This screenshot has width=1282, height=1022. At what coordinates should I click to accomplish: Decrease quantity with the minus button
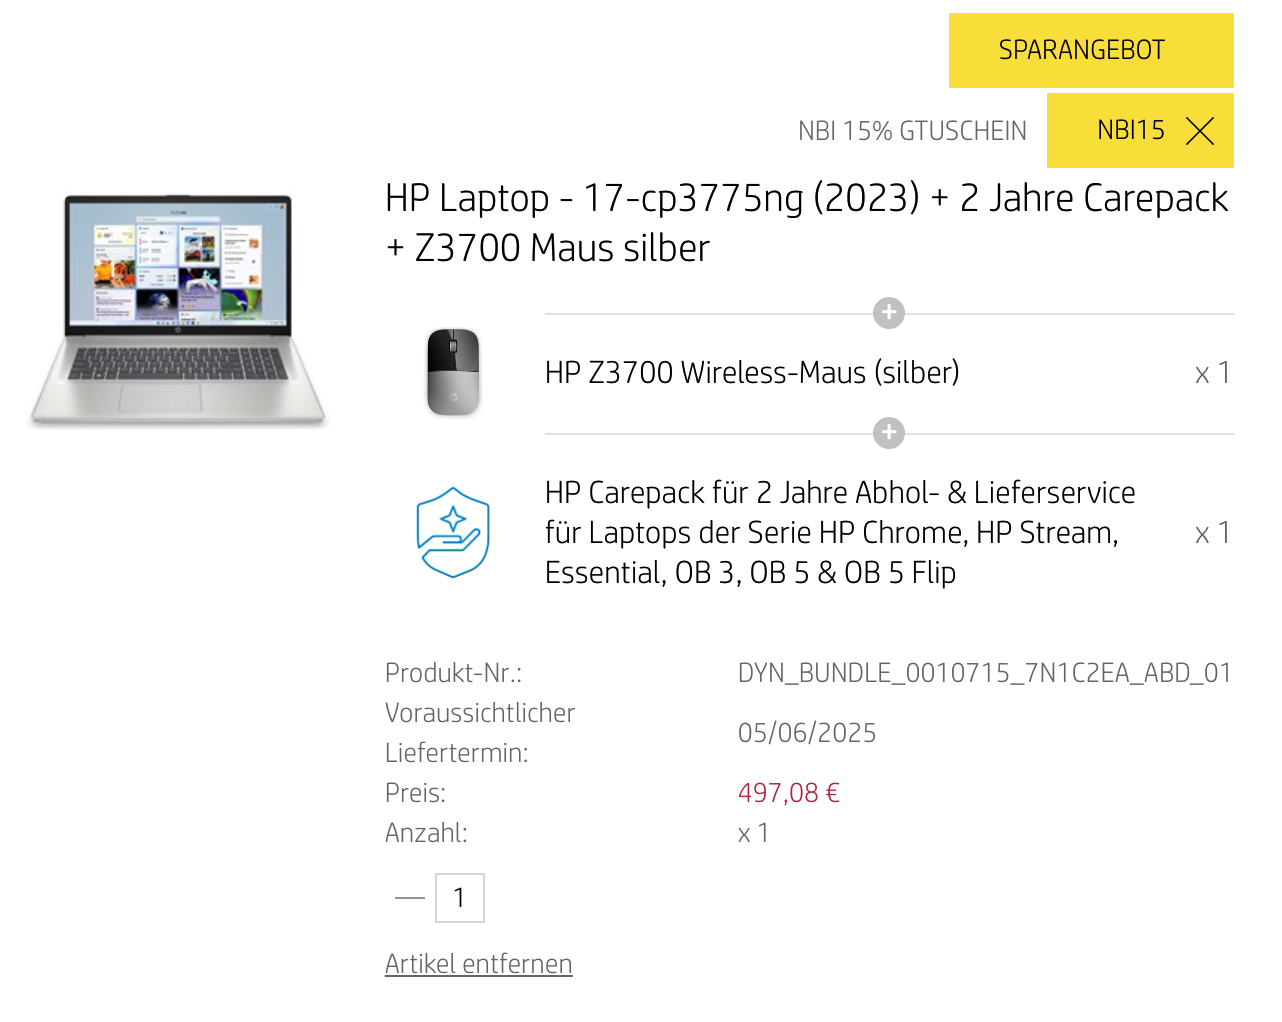410,898
